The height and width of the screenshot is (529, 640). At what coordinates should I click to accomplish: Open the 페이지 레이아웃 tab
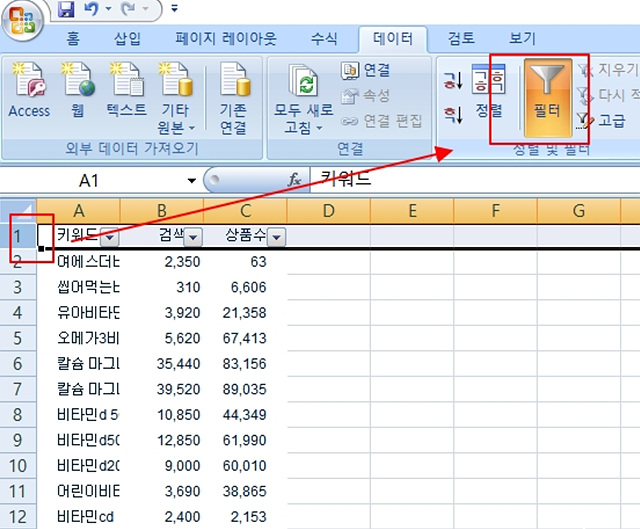(x=226, y=39)
